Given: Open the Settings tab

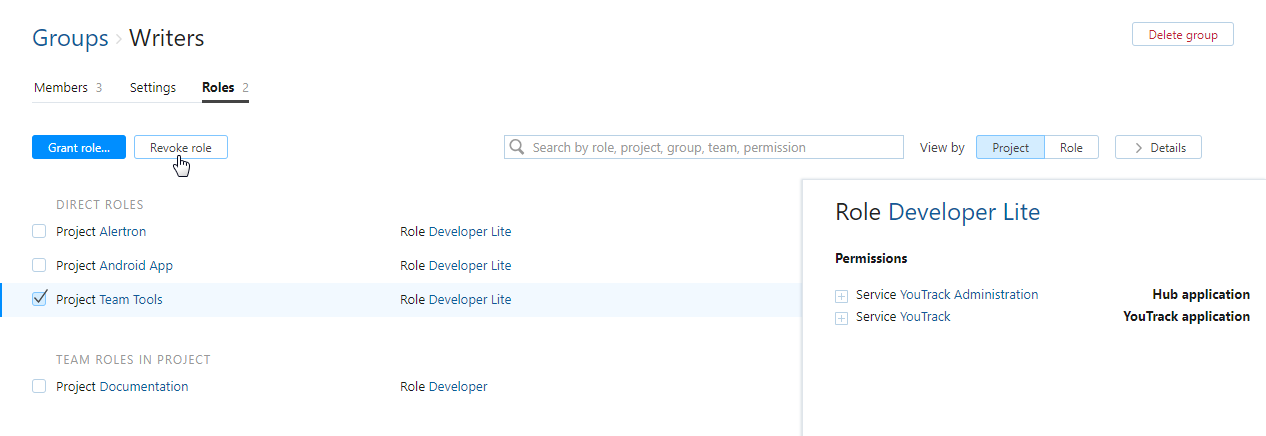Looking at the screenshot, I should 153,88.
